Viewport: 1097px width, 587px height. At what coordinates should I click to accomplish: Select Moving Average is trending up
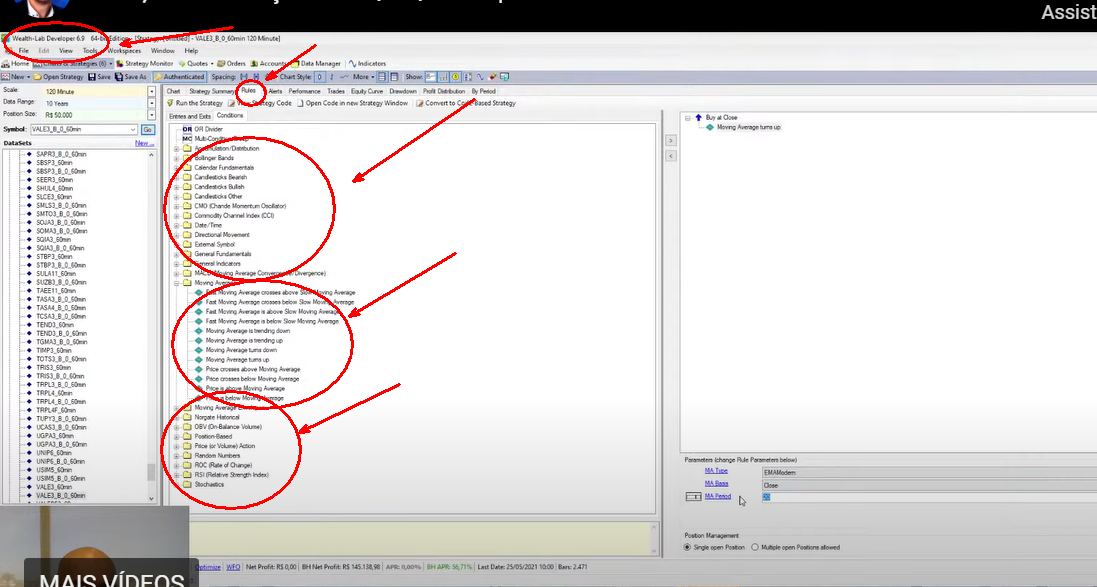[x=244, y=341]
